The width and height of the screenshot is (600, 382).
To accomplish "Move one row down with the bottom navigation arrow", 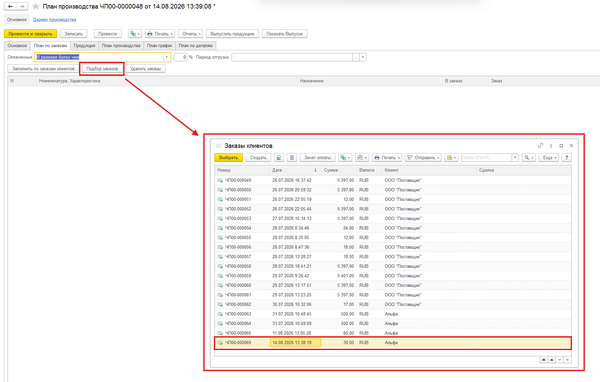I will click(559, 360).
